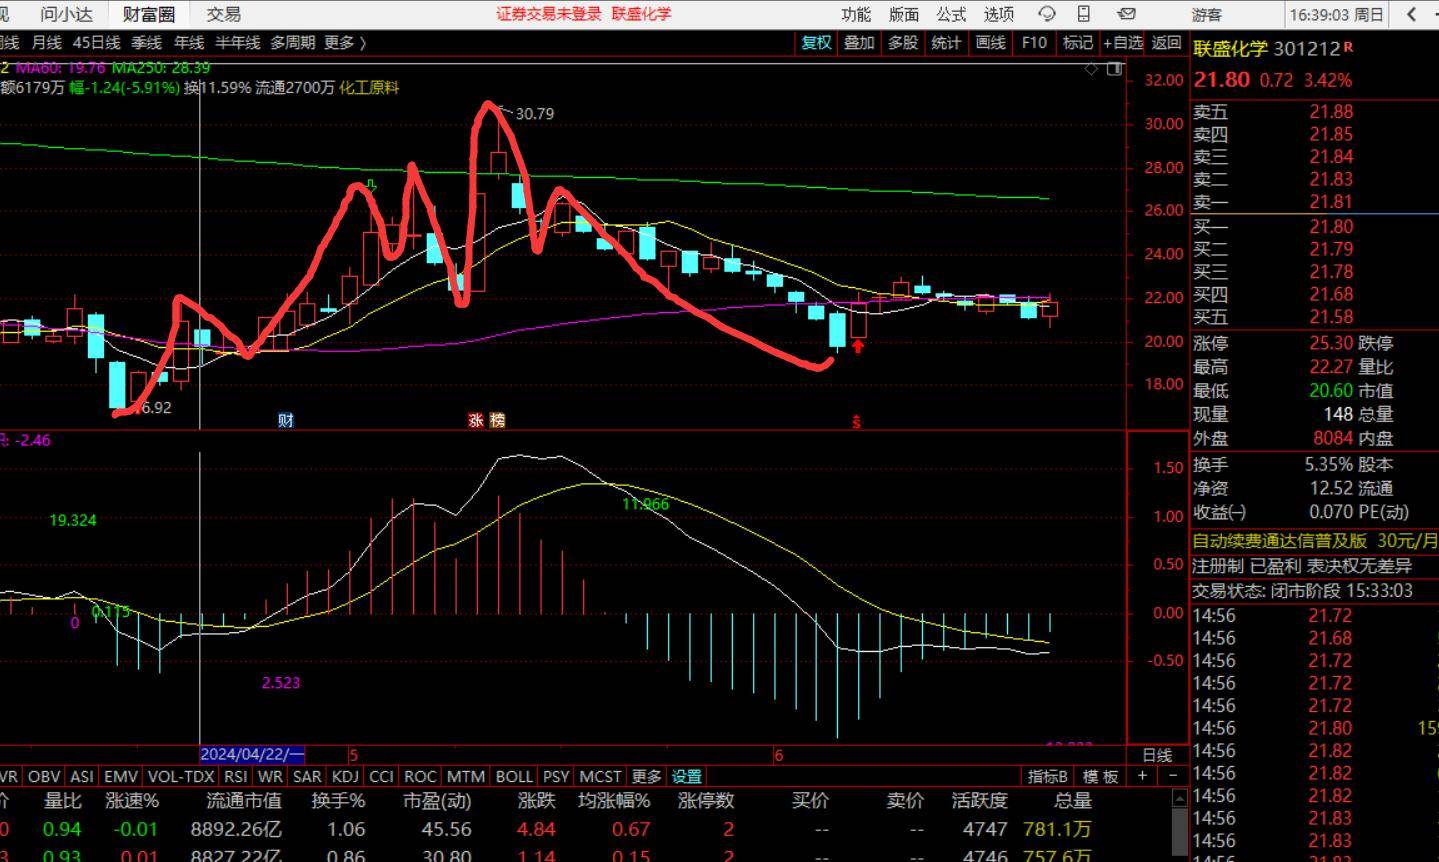Select the 季线 quarterly period
The height and width of the screenshot is (862, 1439).
click(146, 42)
